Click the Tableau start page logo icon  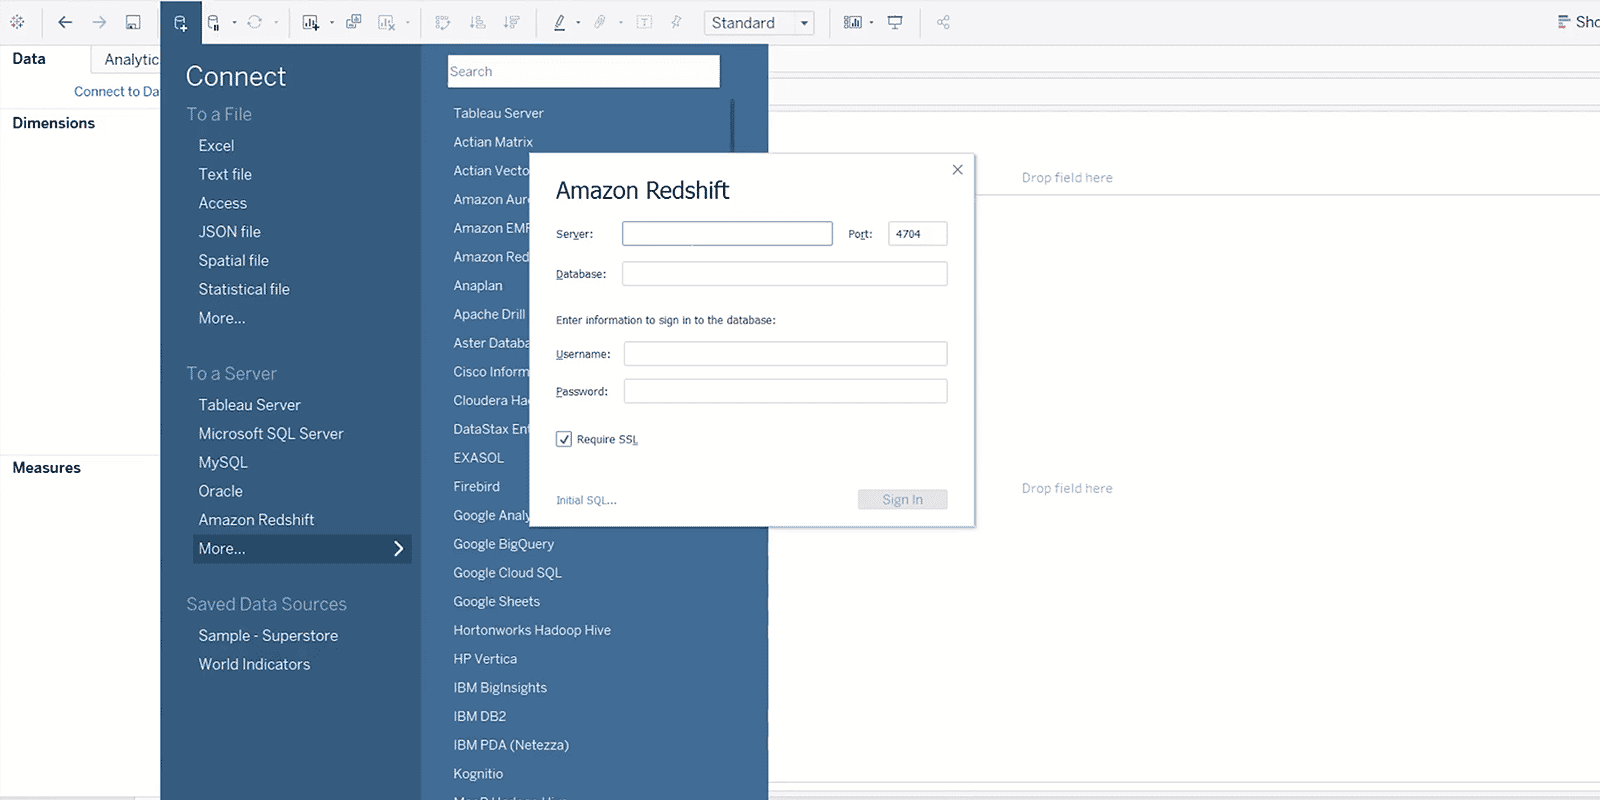click(x=17, y=22)
